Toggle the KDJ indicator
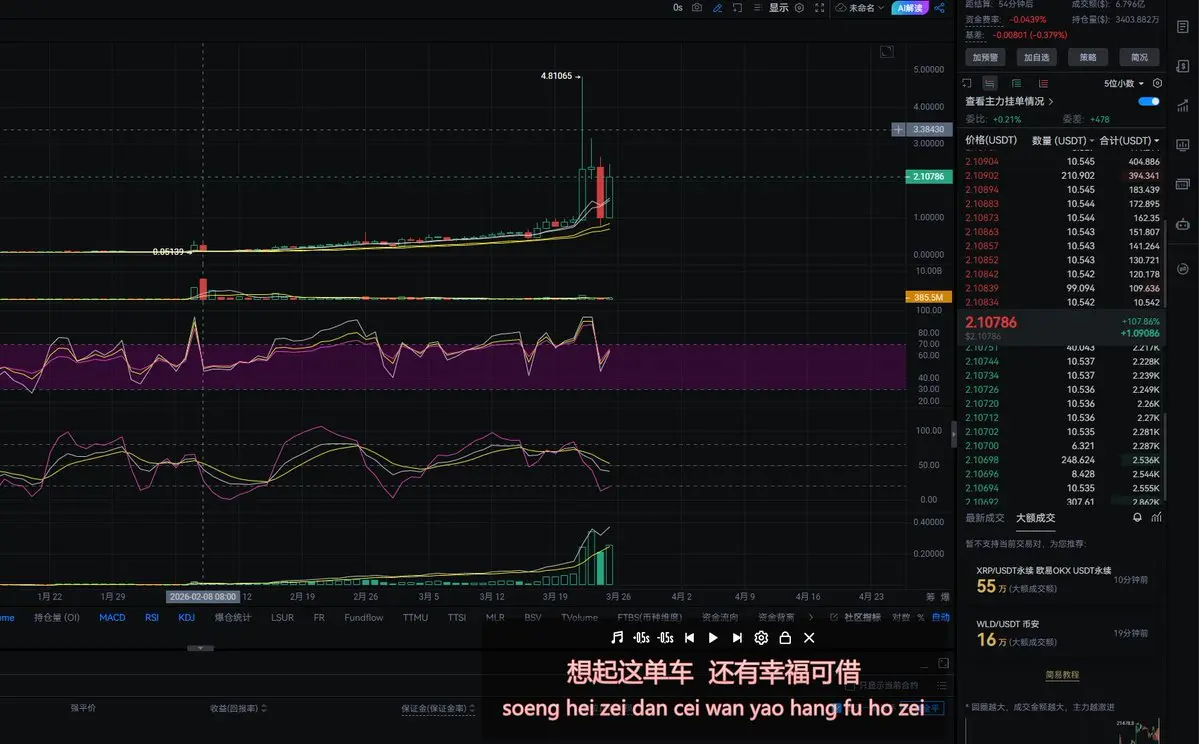 pyautogui.click(x=187, y=617)
